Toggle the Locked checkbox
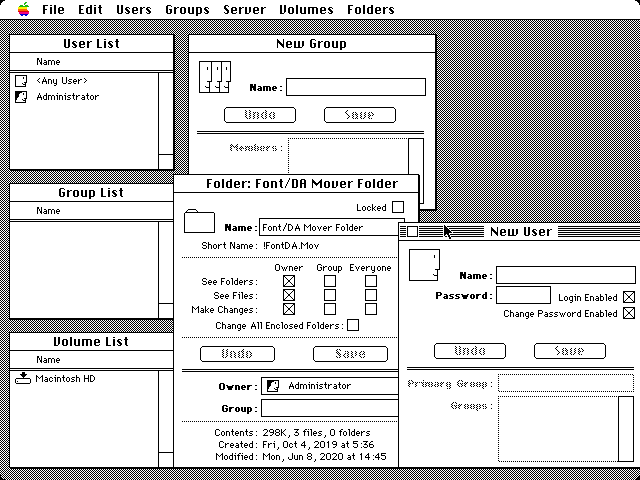This screenshot has height=480, width=640. coord(398,207)
